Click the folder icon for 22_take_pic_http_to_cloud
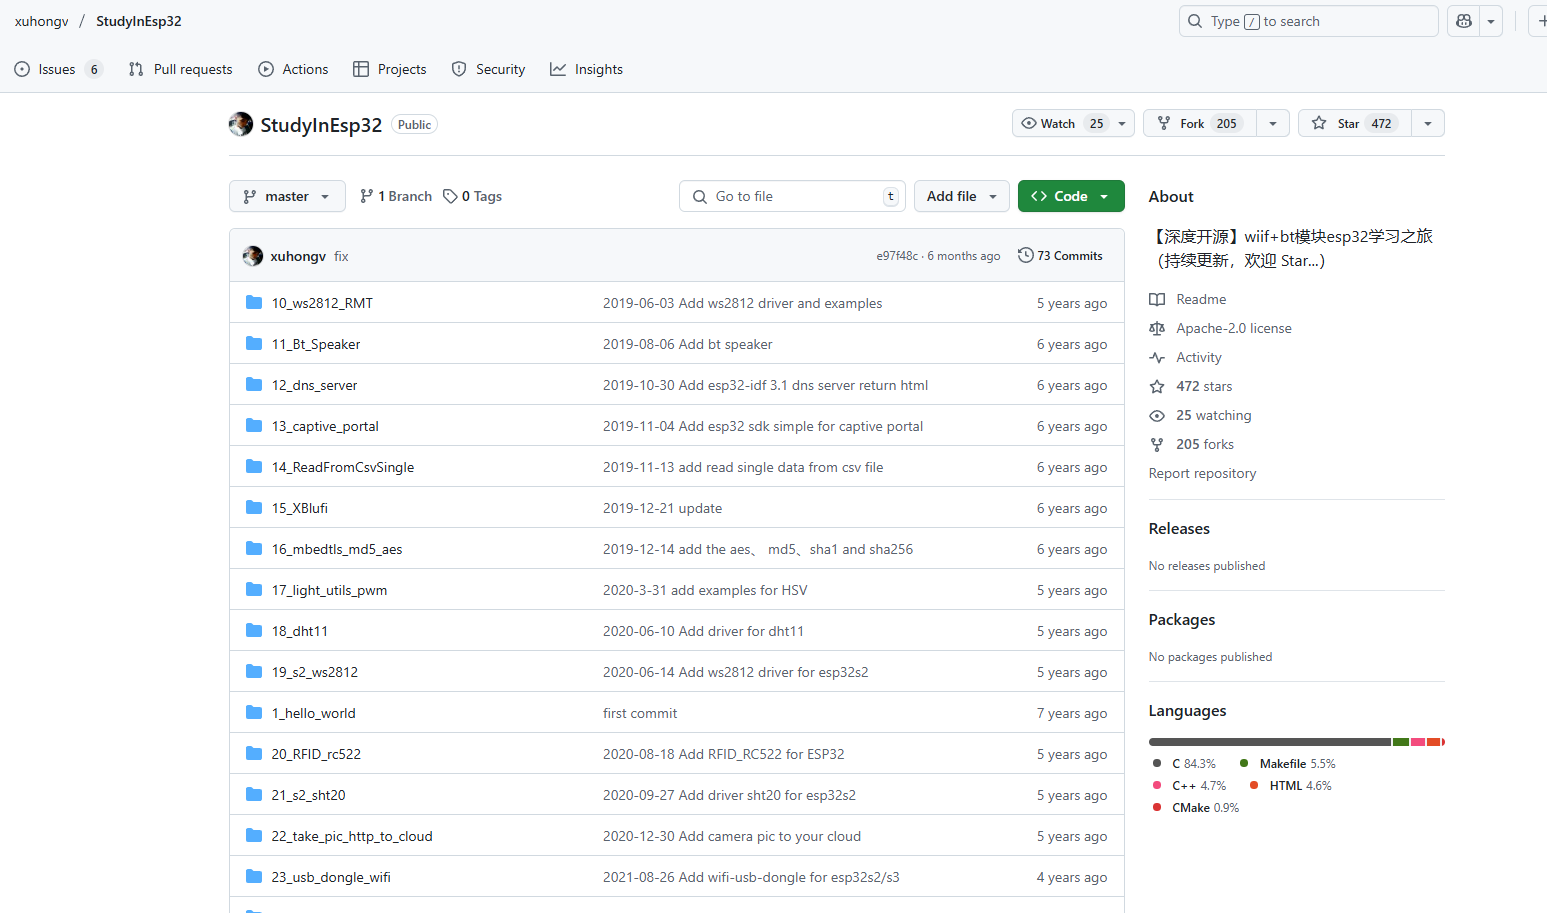Viewport: 1547px width, 913px height. (x=254, y=835)
